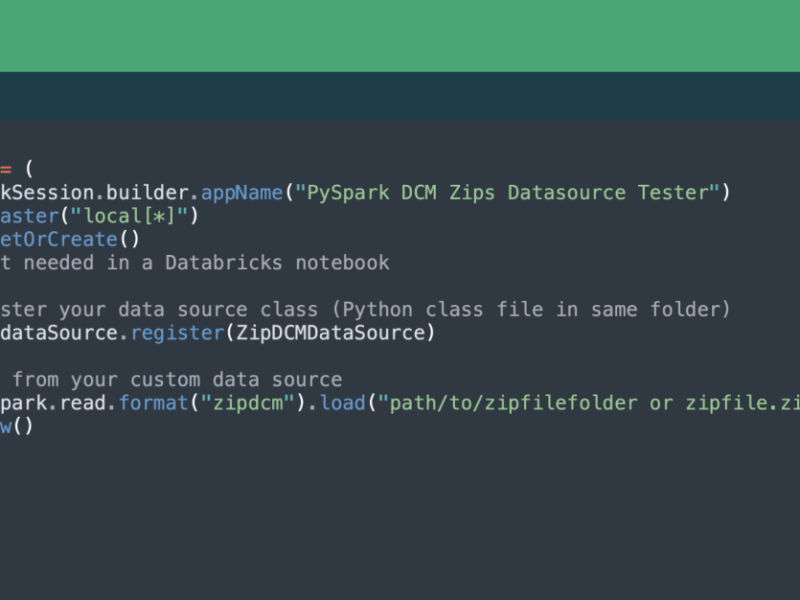The image size is (800, 600).
Task: Click the park.read text in the code
Action: pyautogui.click(x=53, y=403)
